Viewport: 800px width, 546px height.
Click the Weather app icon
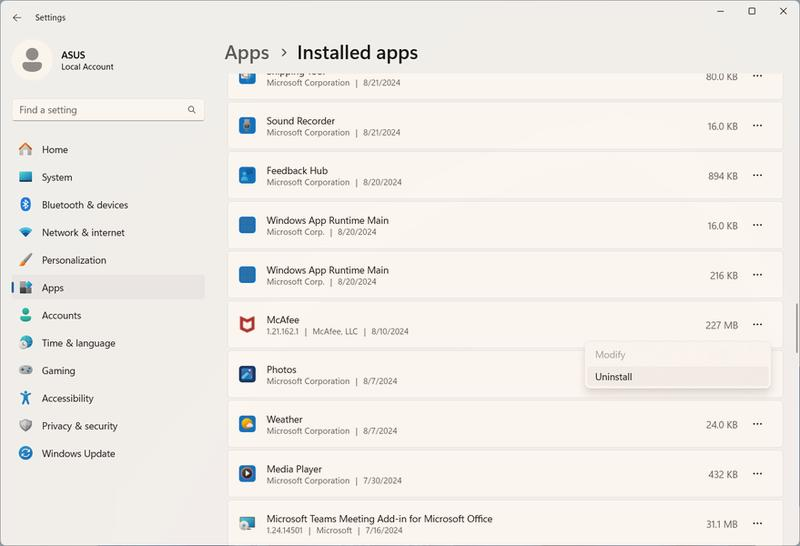tap(247, 424)
